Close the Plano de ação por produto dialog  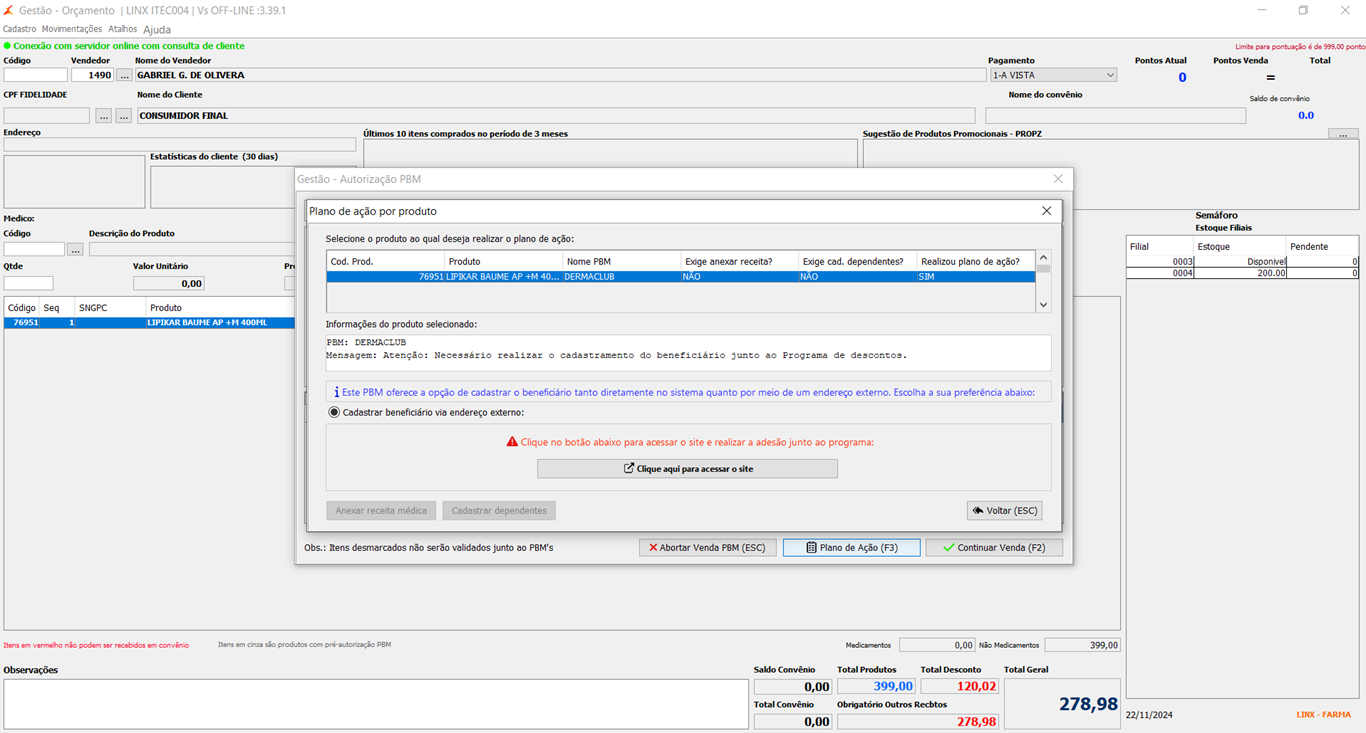(x=1046, y=211)
